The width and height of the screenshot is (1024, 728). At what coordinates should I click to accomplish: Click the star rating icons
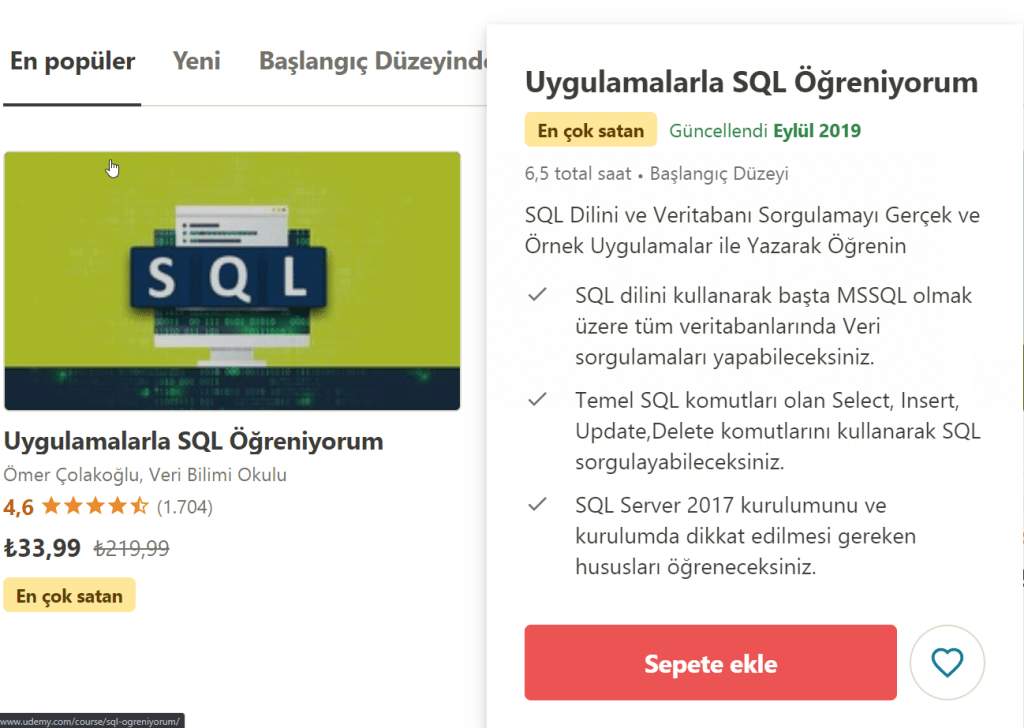coord(94,507)
